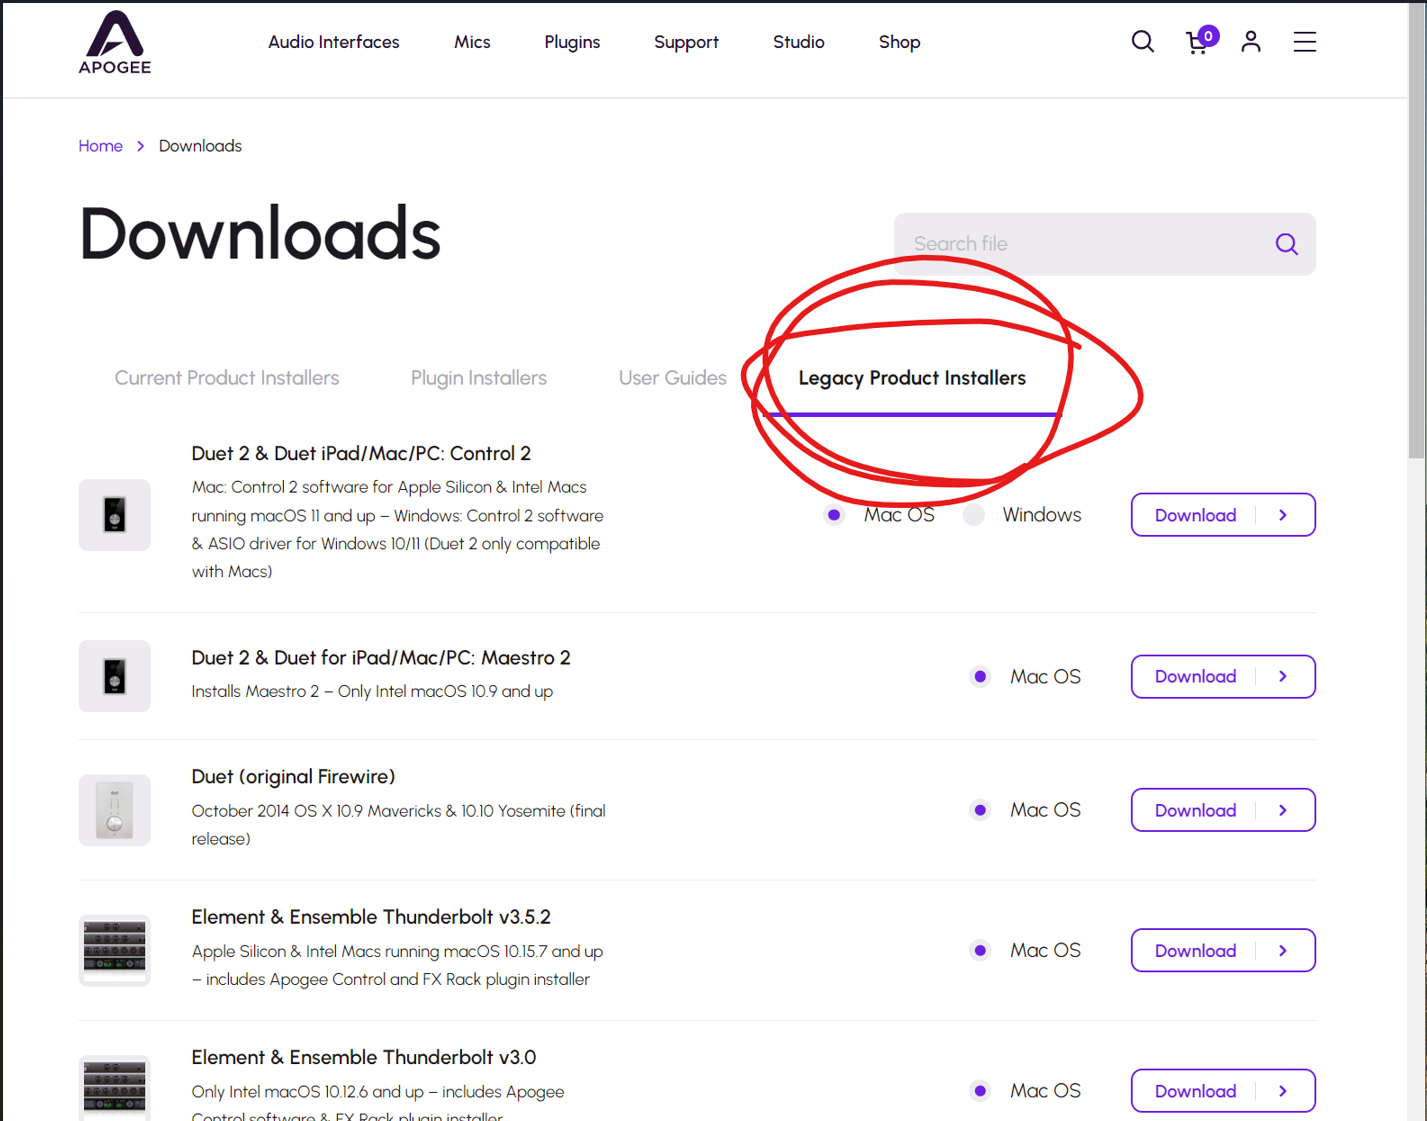1427x1121 pixels.
Task: Switch to the Current Product Installers tab
Action: click(226, 378)
